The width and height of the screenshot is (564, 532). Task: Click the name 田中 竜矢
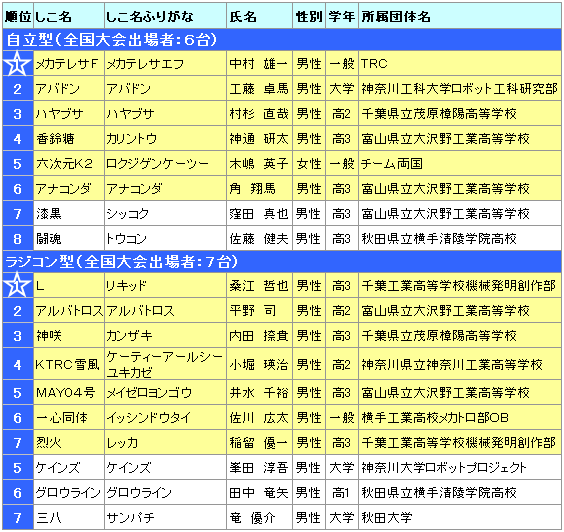[259, 492]
